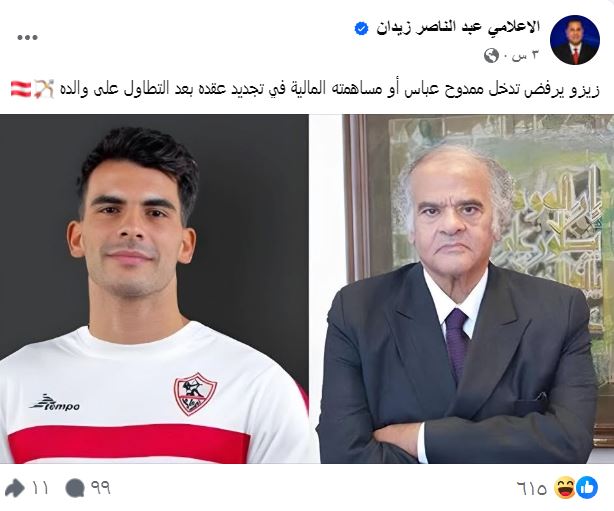Click the blue like reaction icon
614x511 pixels.
[587, 488]
